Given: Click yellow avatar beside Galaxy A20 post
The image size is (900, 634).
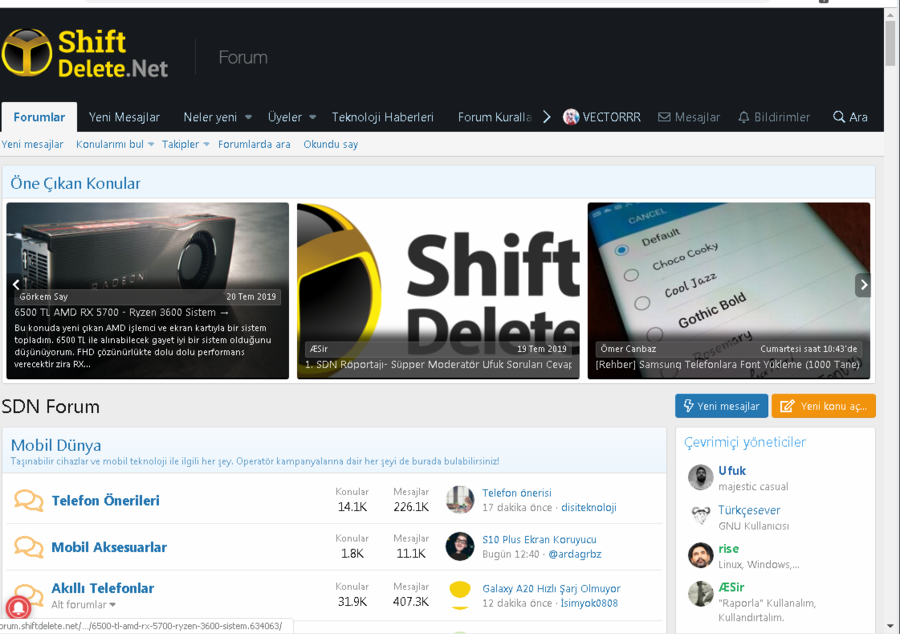Looking at the screenshot, I should [x=460, y=594].
